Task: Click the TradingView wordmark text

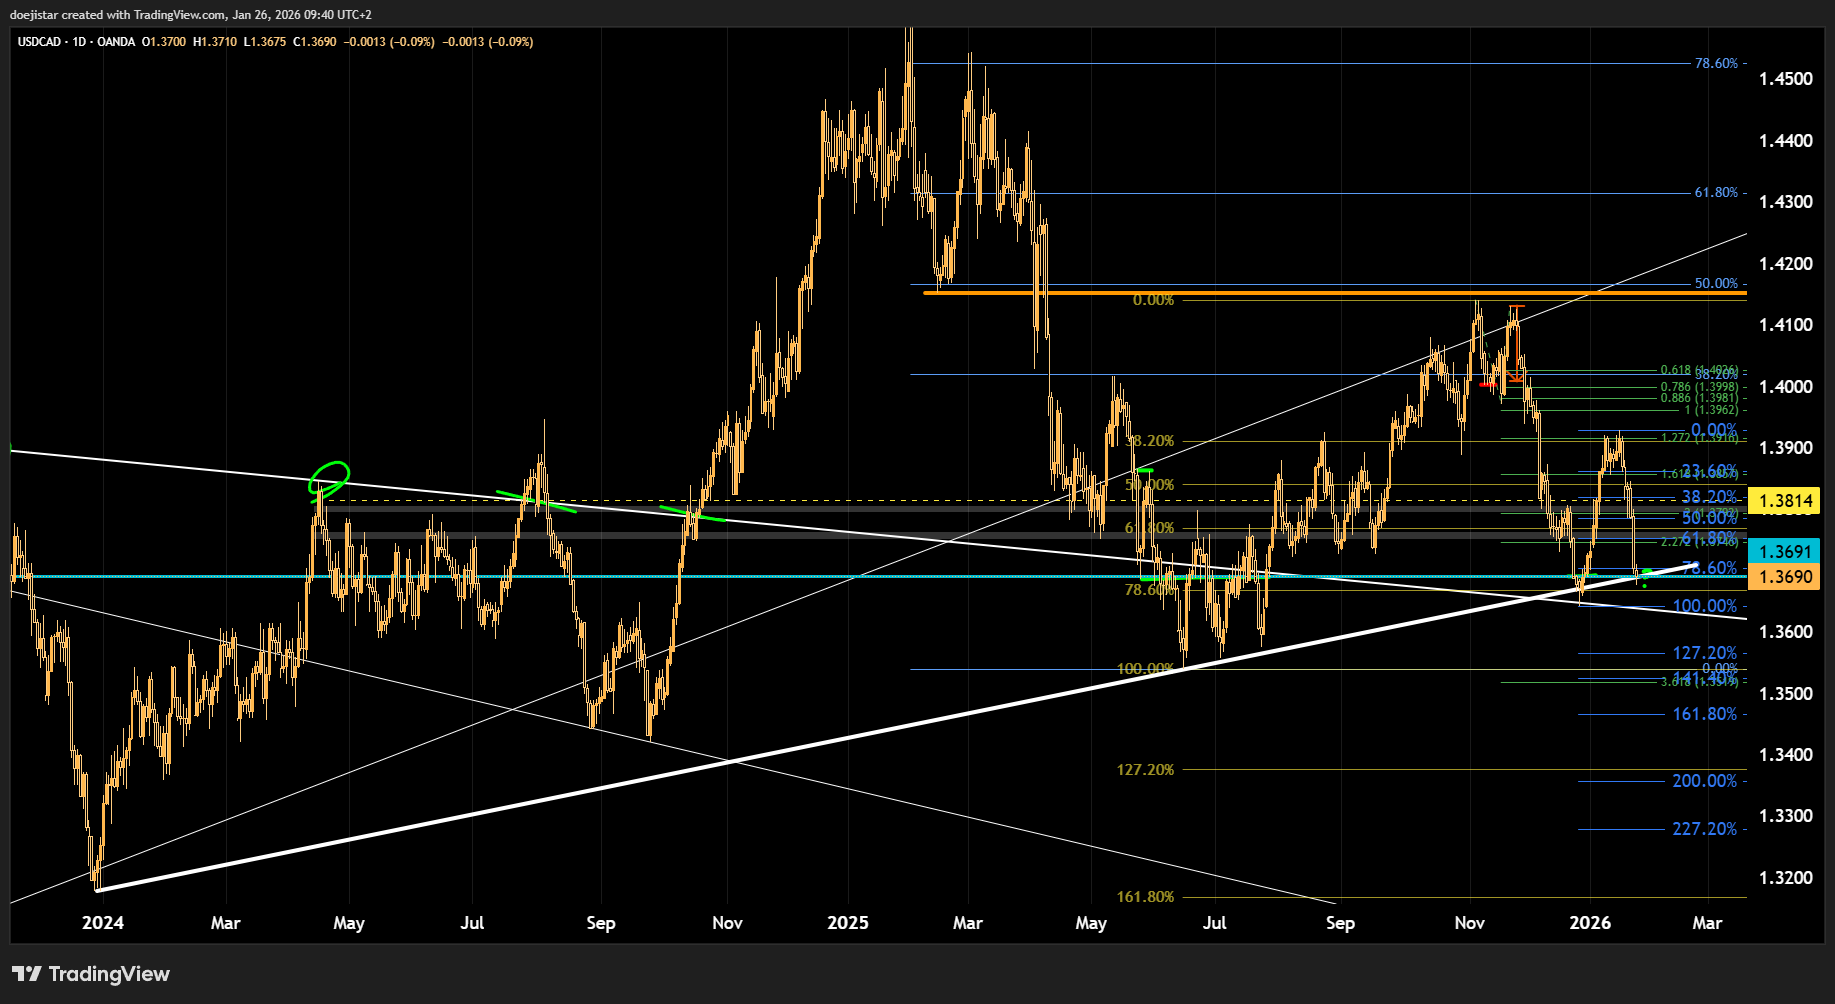Action: click(x=109, y=974)
